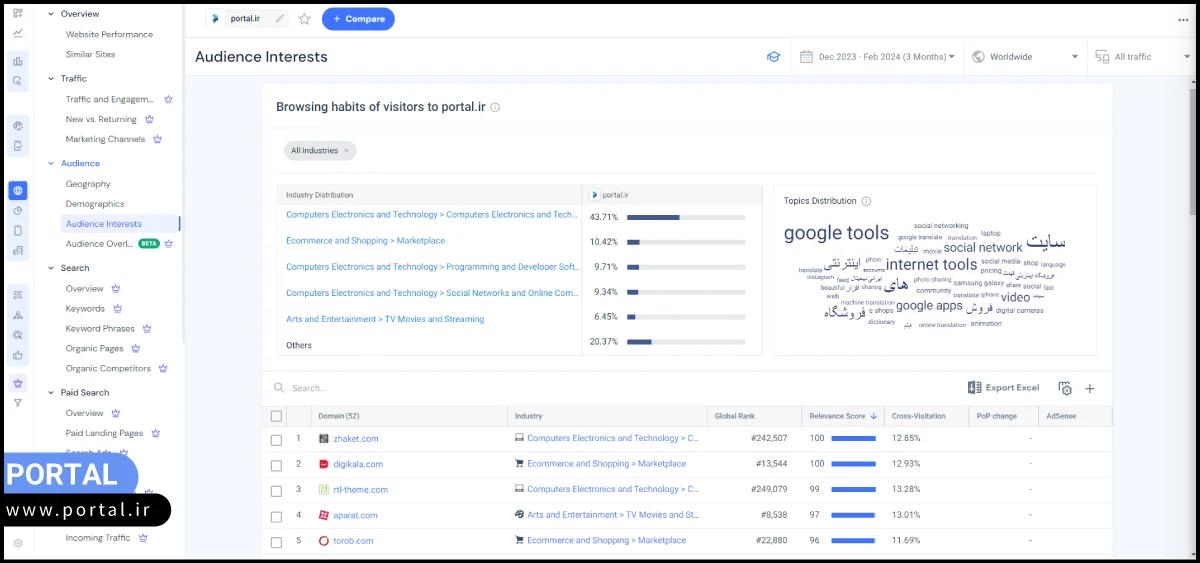
Task: Click the blue Compare button
Action: coord(358,19)
